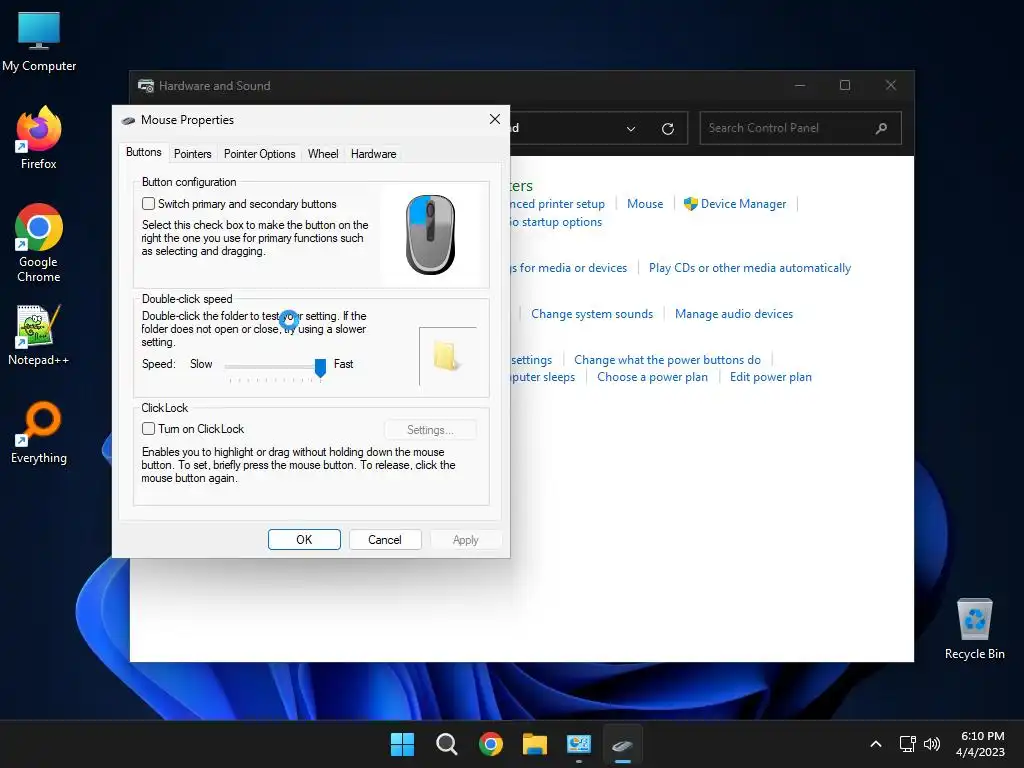This screenshot has width=1024, height=768.
Task: Open the volume tray icon
Action: tap(932, 744)
